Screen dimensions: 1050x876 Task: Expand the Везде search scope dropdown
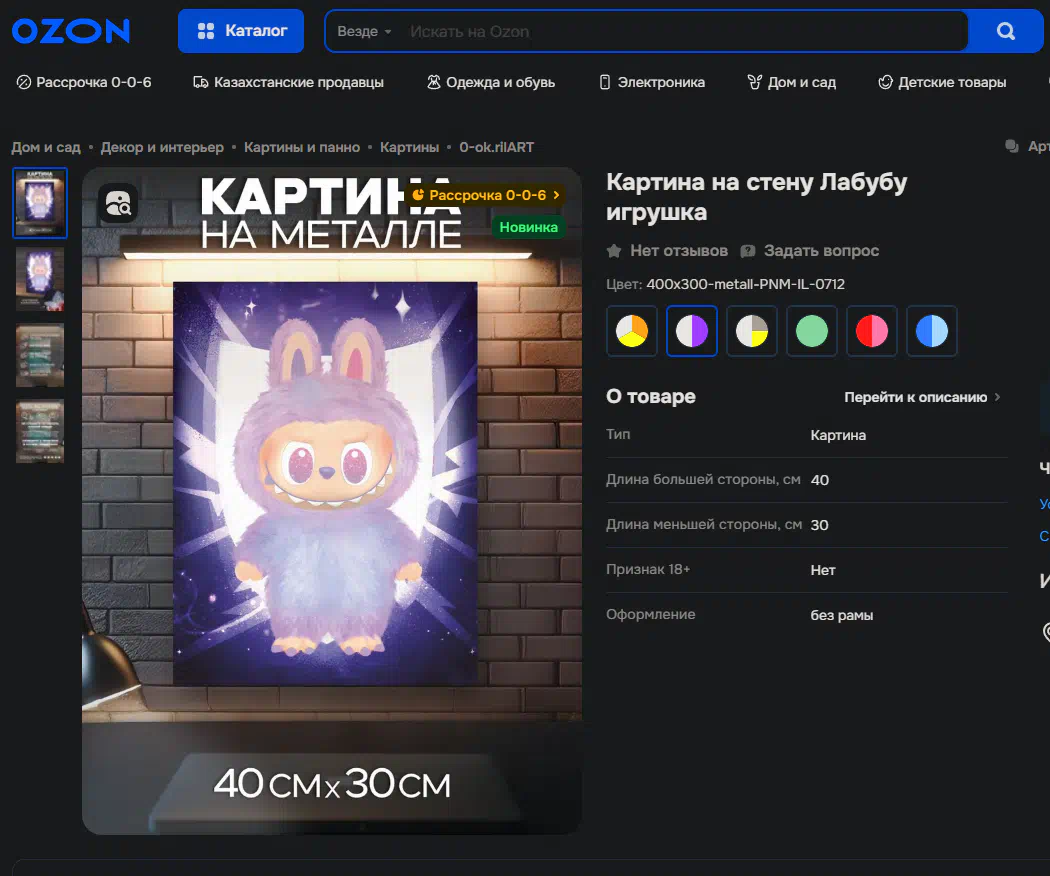[x=364, y=31]
